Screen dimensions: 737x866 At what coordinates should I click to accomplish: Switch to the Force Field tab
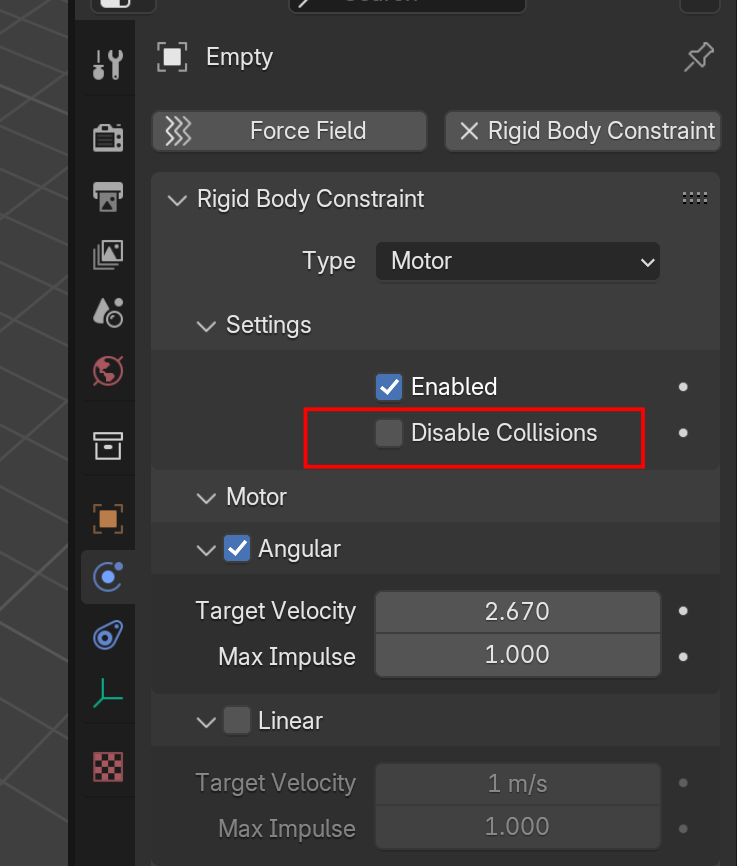tap(289, 130)
